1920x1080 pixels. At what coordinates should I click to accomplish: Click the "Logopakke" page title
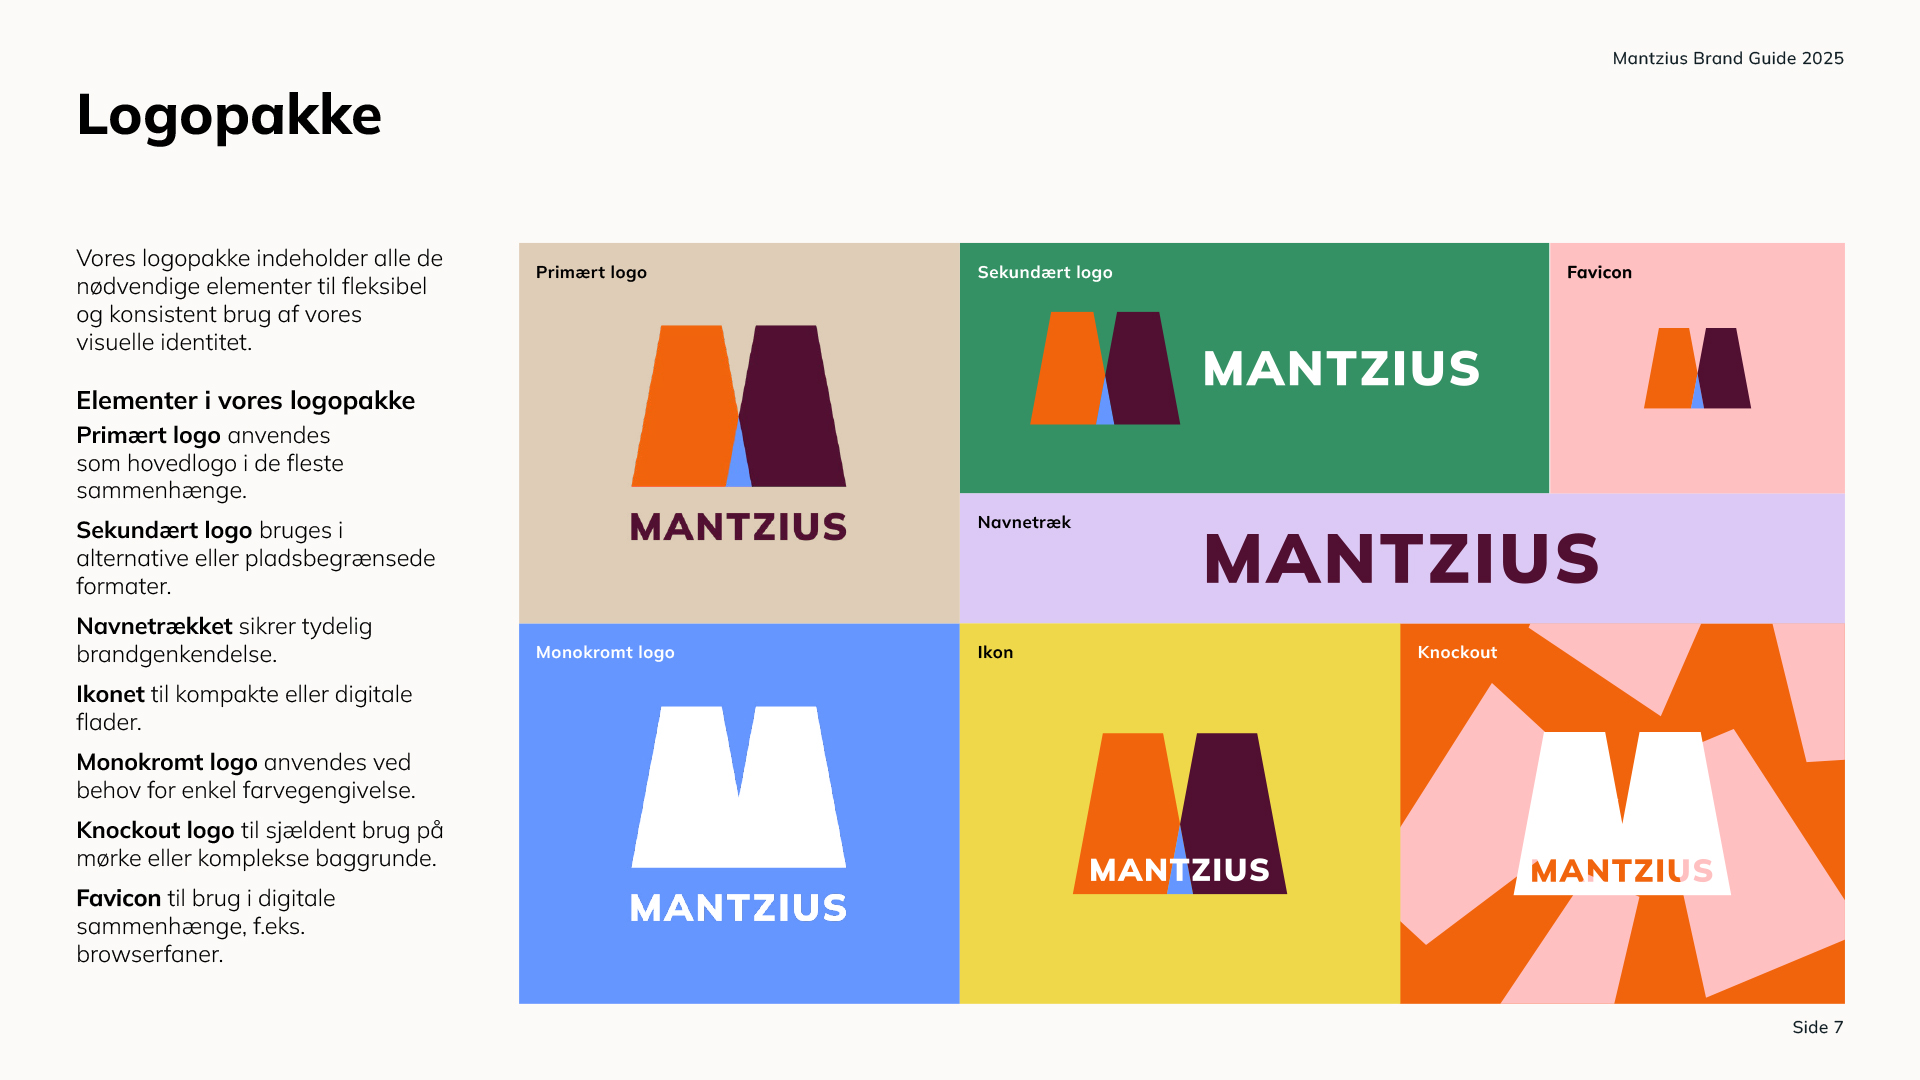(229, 115)
